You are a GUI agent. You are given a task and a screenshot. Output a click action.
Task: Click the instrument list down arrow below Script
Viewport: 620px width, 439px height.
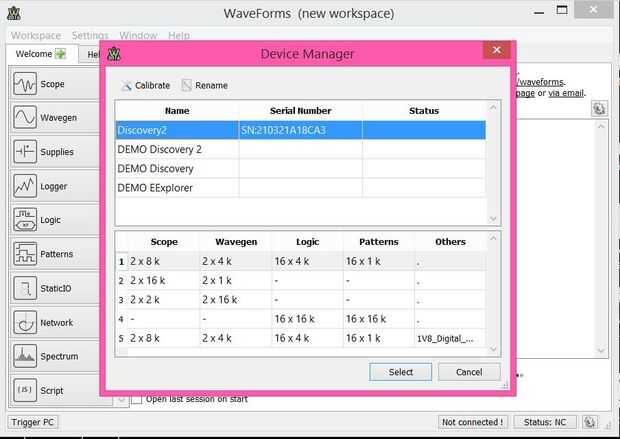[121, 401]
